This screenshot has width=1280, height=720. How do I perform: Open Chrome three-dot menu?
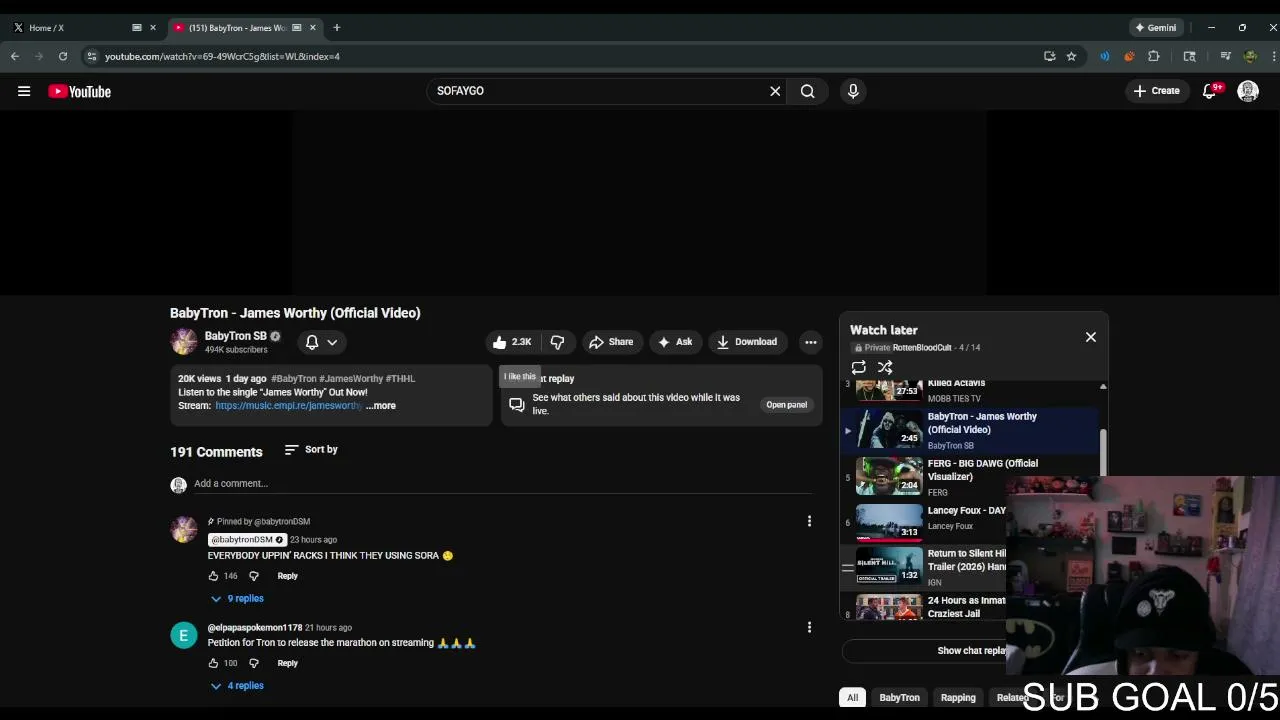coord(1272,56)
